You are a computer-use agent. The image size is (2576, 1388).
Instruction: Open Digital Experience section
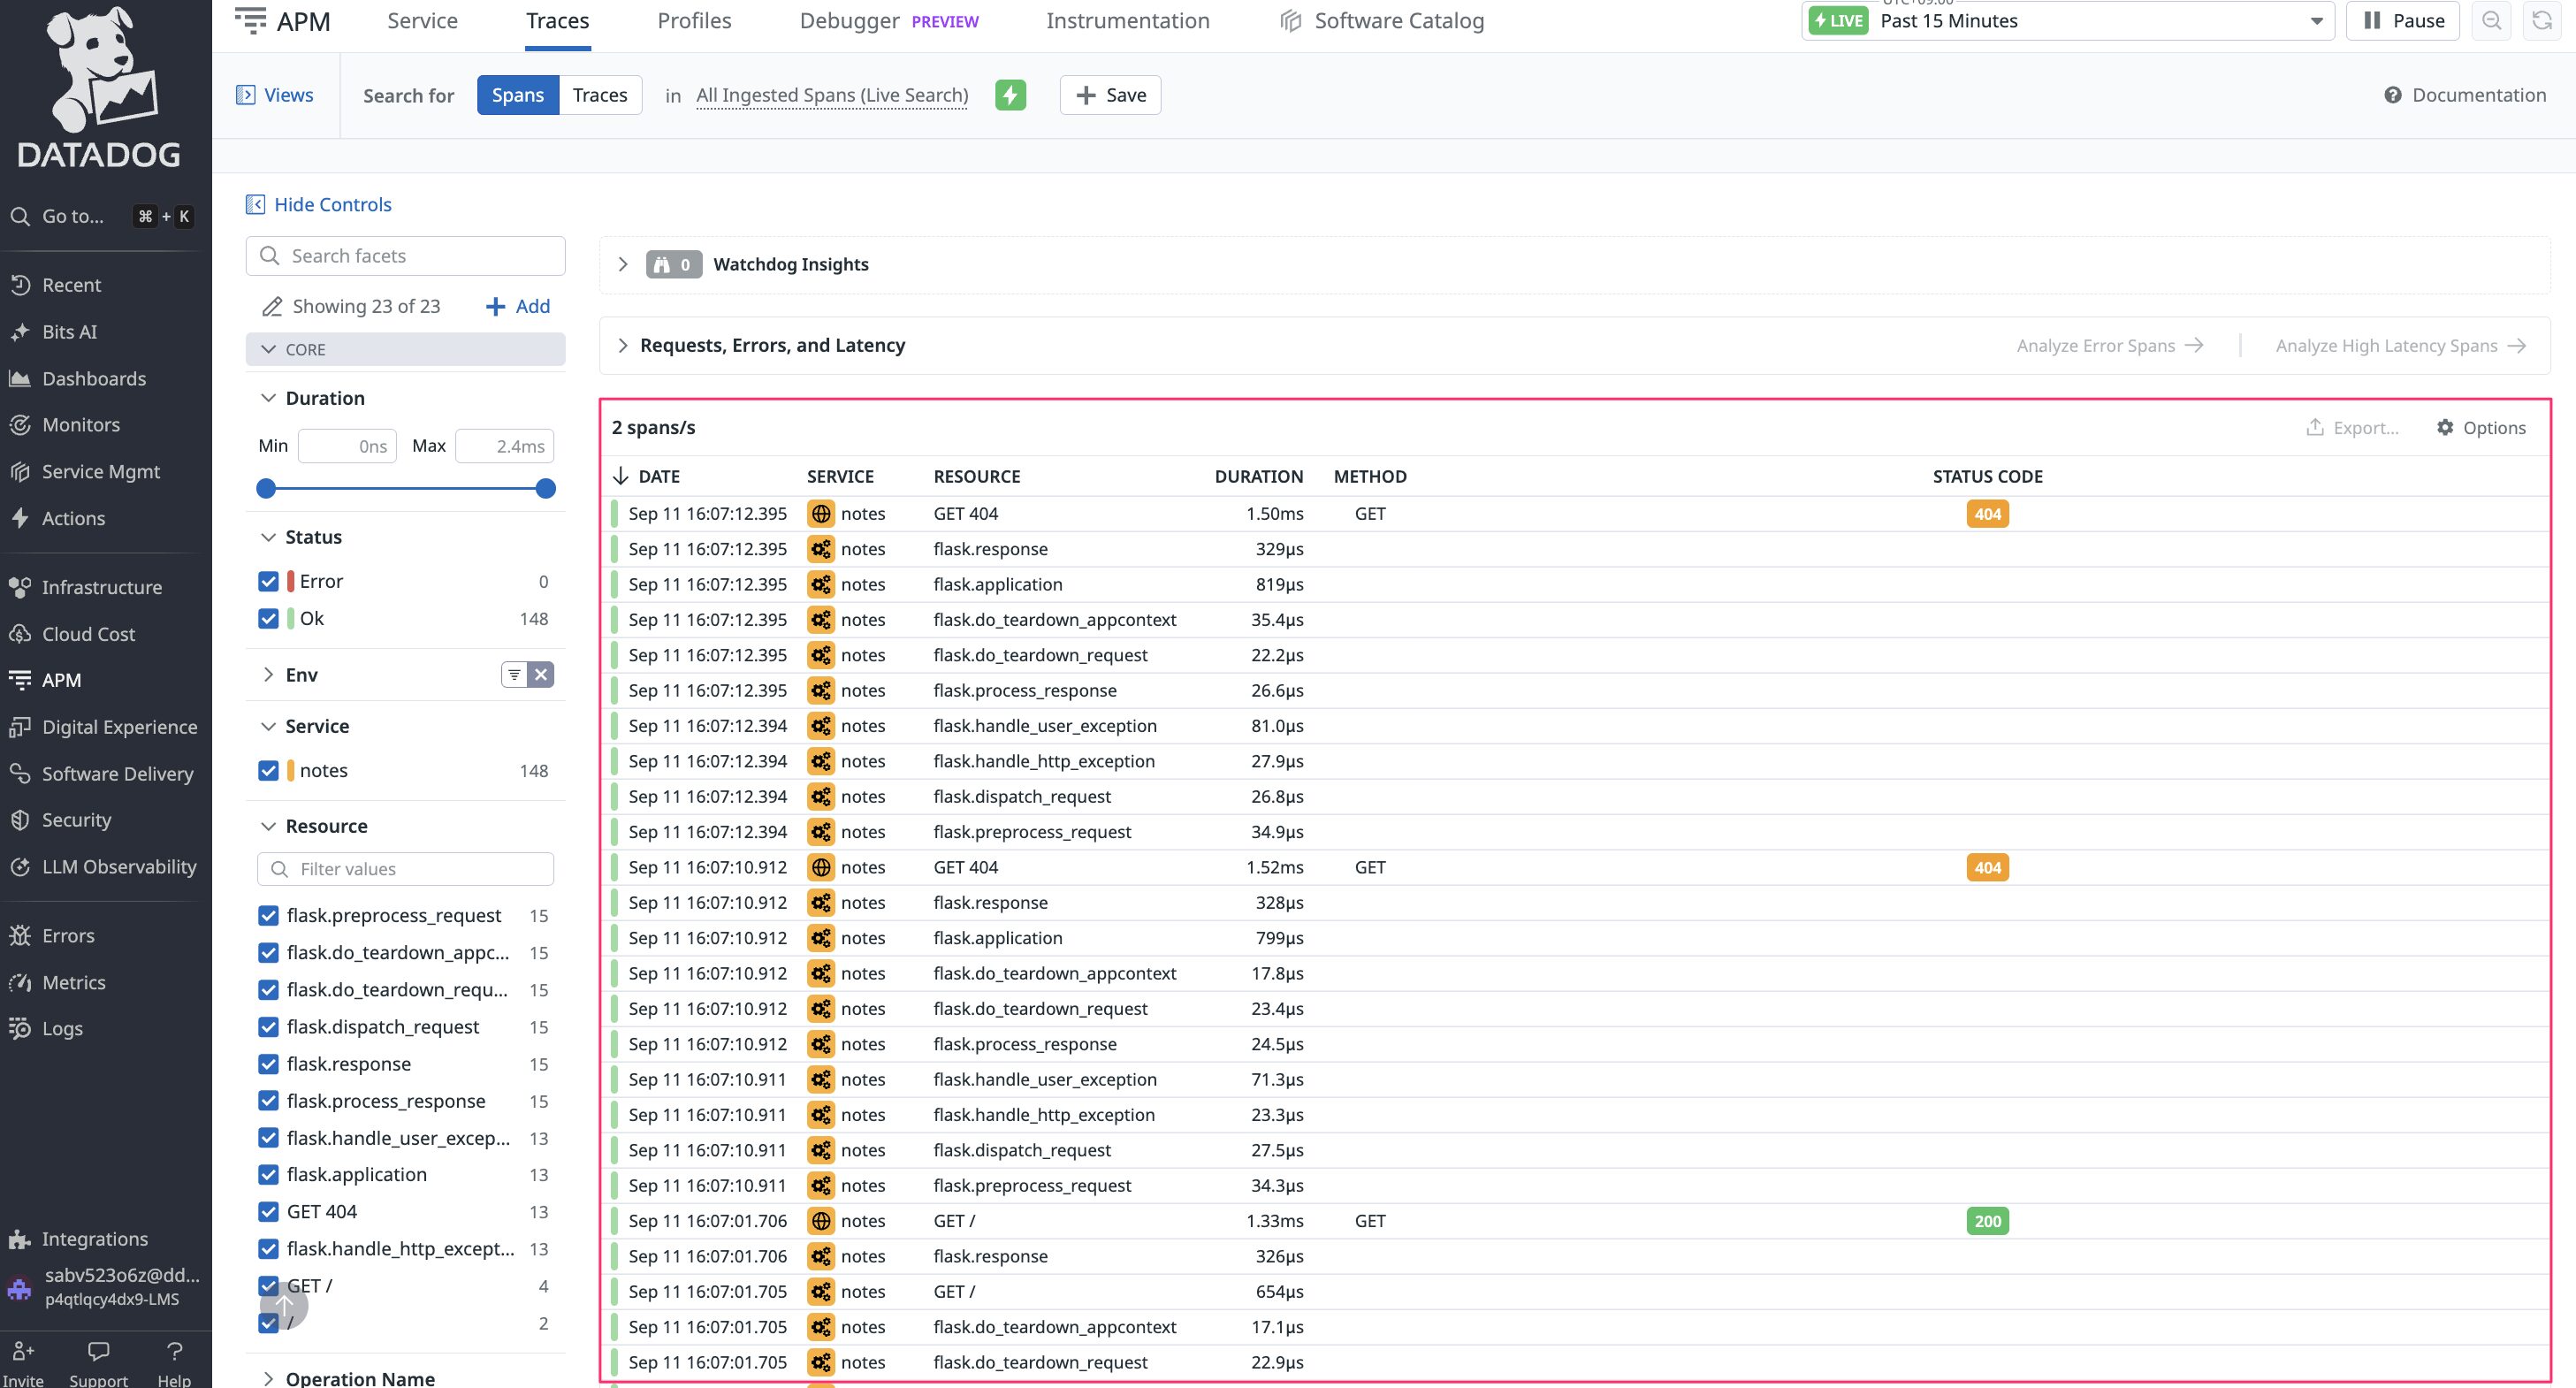[x=119, y=728]
